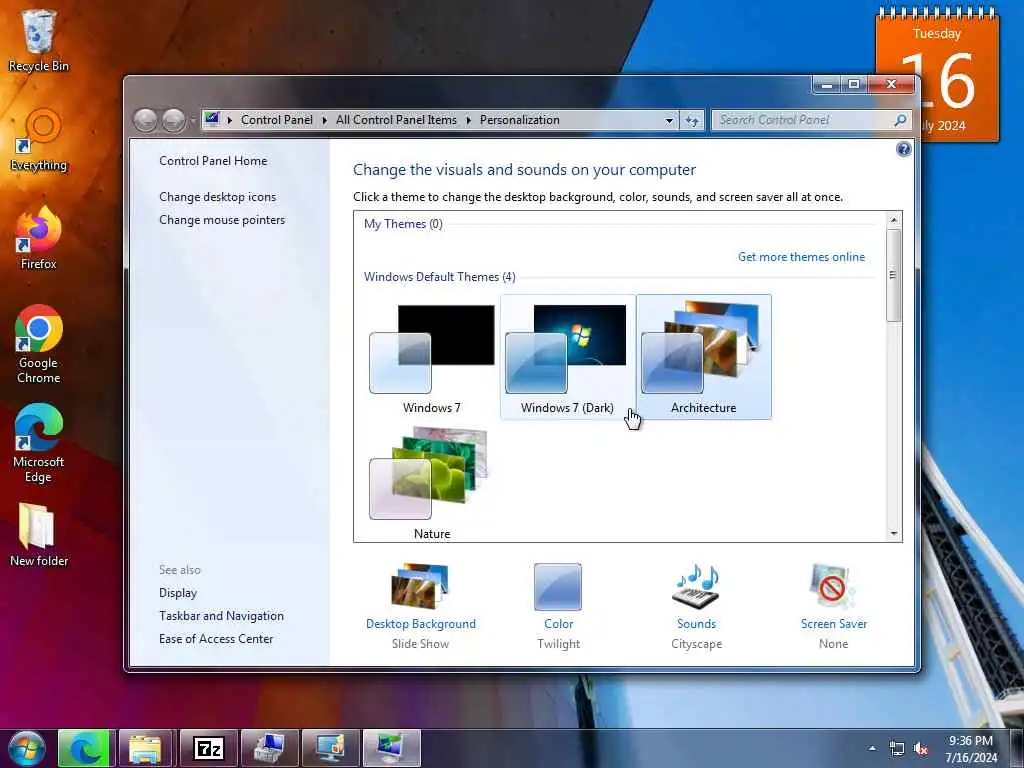Open Desktop Background slide show settings
Image resolution: width=1024 pixels, height=768 pixels.
click(421, 606)
